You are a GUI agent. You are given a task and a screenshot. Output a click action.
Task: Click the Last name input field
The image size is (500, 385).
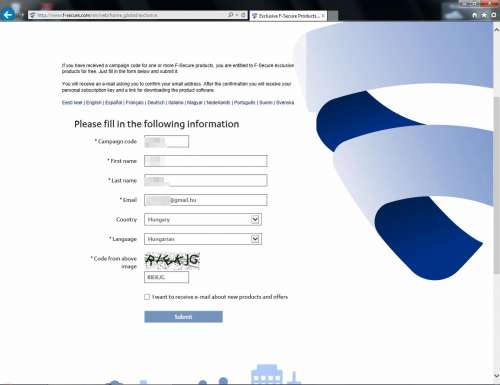206,180
